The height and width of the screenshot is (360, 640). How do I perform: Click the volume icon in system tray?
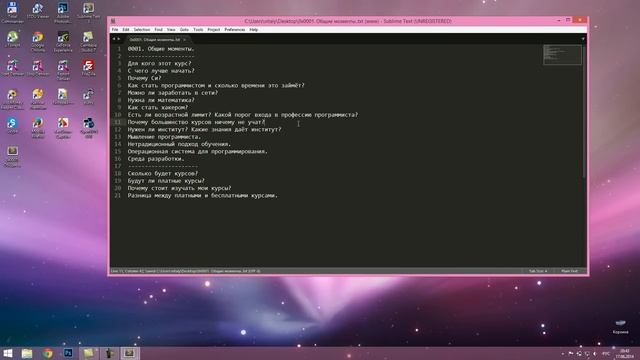click(595, 353)
